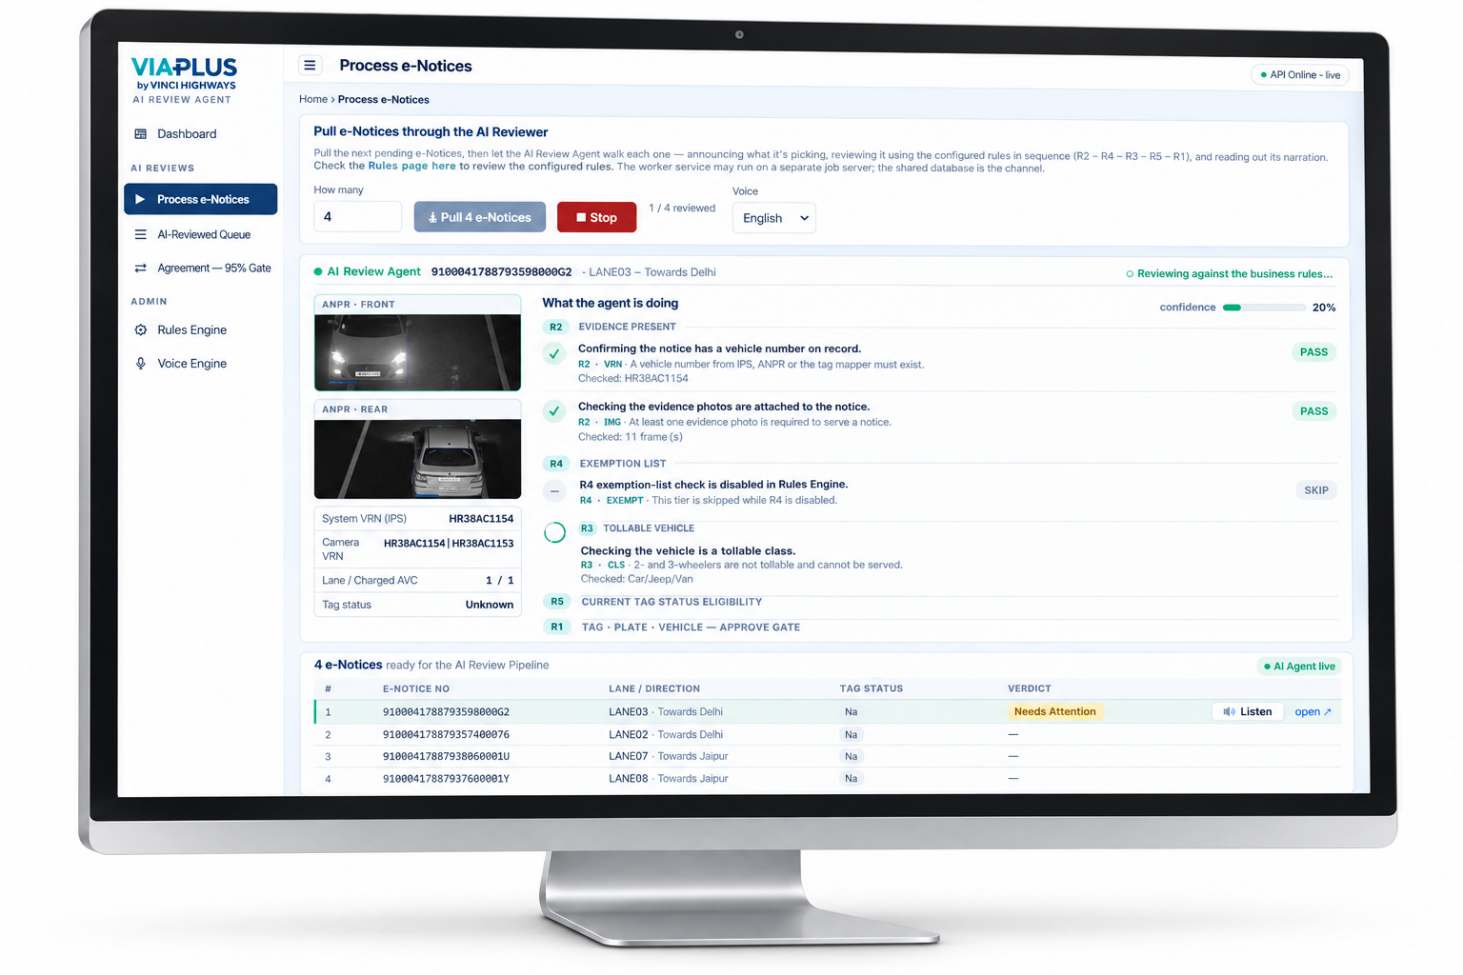The width and height of the screenshot is (1463, 975).
Task: Toggle the hamburger sidebar menu icon
Action: (x=310, y=66)
